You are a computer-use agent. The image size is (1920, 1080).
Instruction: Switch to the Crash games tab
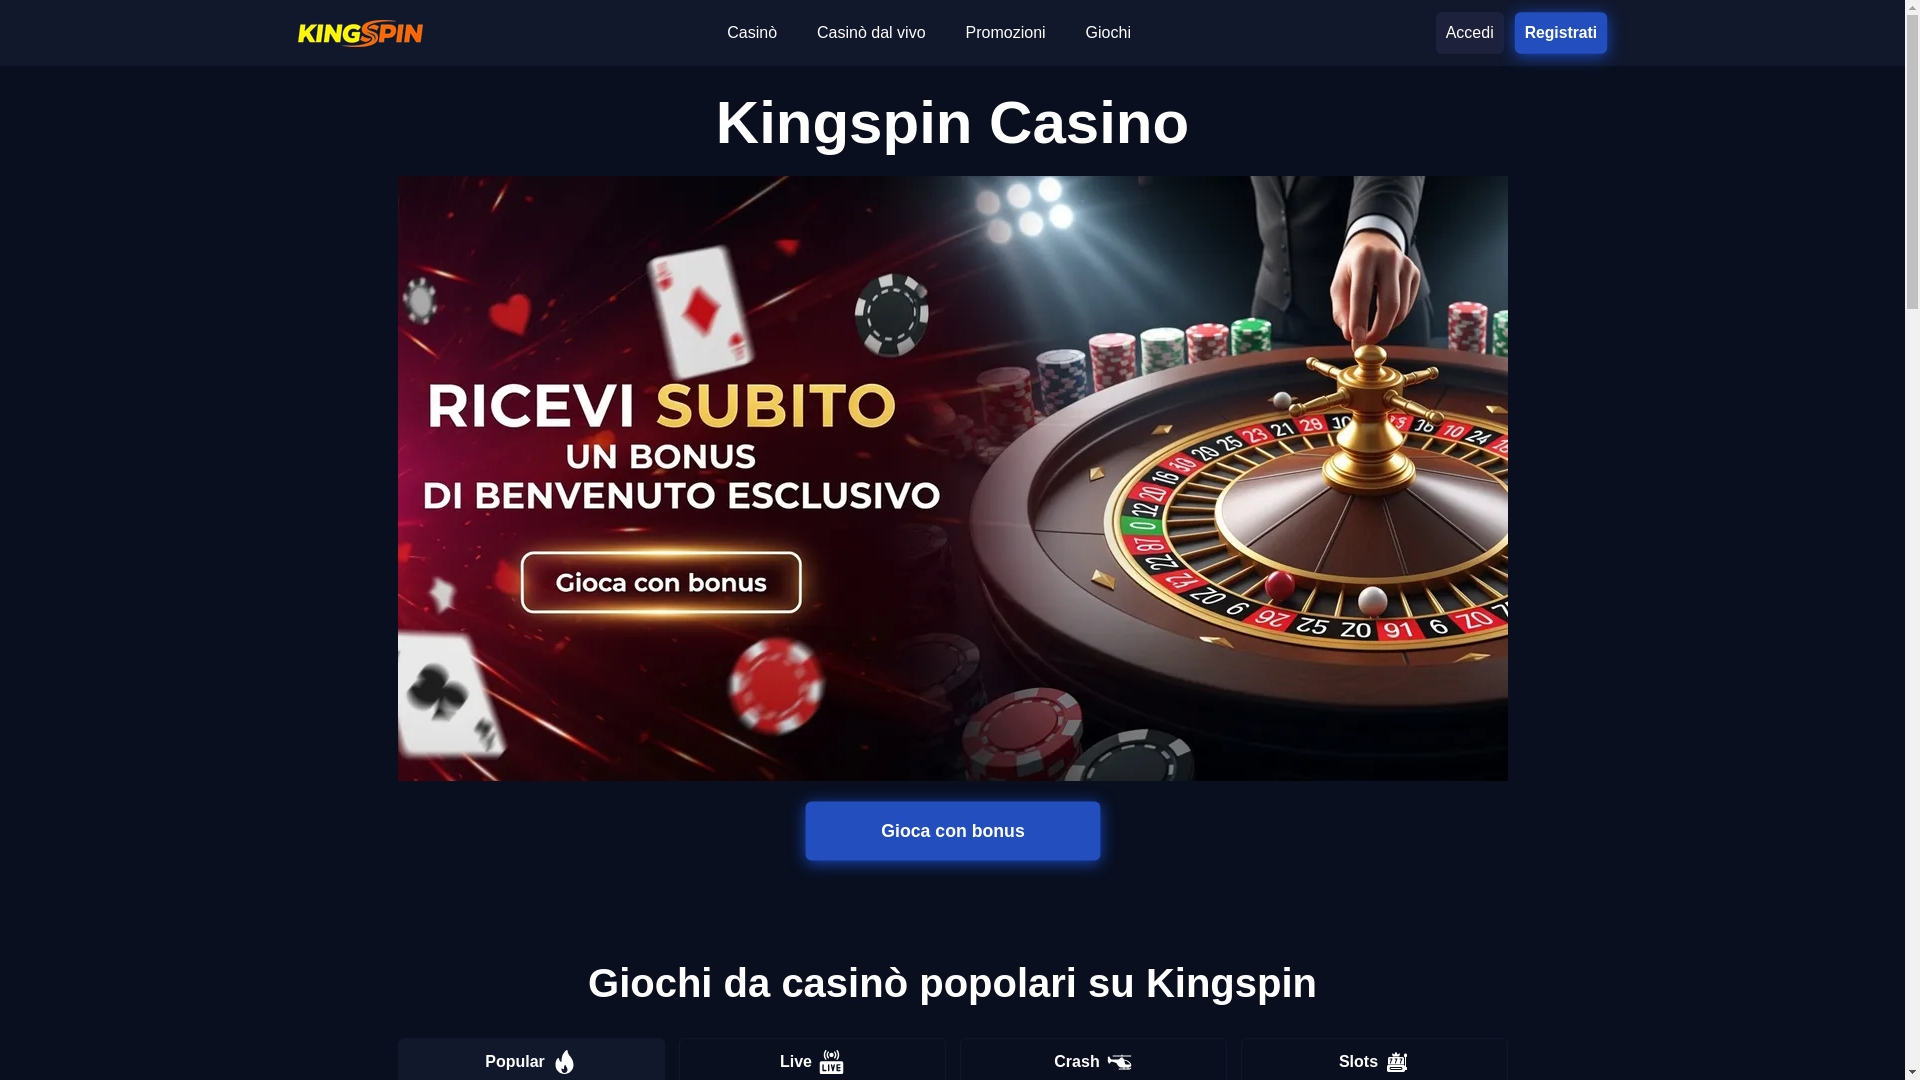tap(1093, 1060)
